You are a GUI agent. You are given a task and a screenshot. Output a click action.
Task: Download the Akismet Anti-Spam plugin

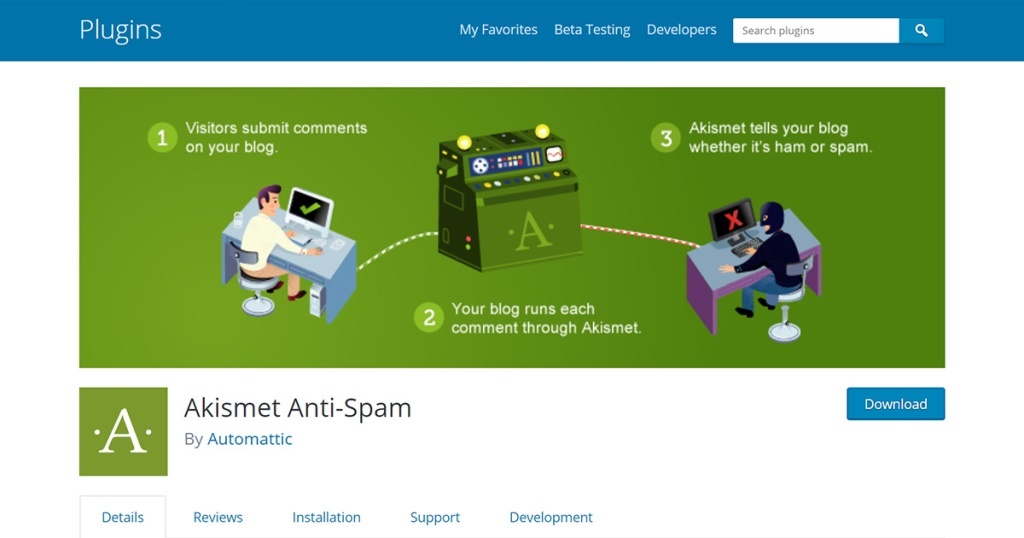[895, 404]
